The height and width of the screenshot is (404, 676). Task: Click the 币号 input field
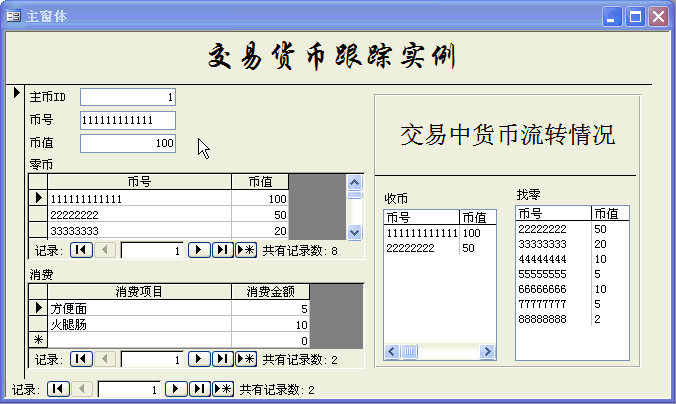pos(128,120)
